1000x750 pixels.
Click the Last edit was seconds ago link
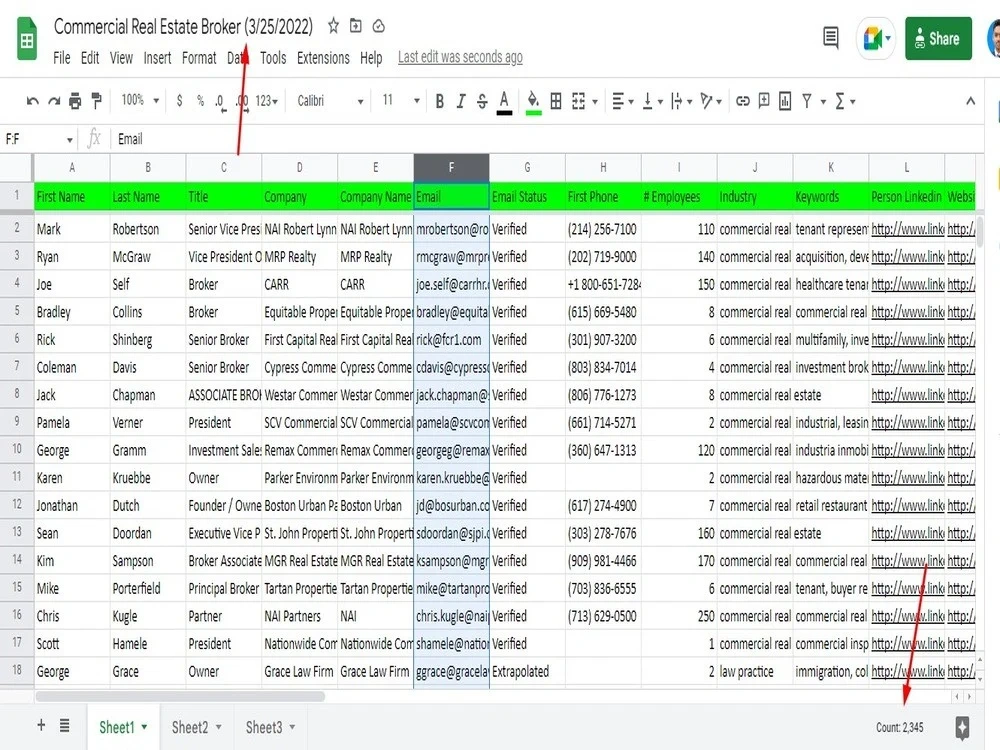pos(460,57)
